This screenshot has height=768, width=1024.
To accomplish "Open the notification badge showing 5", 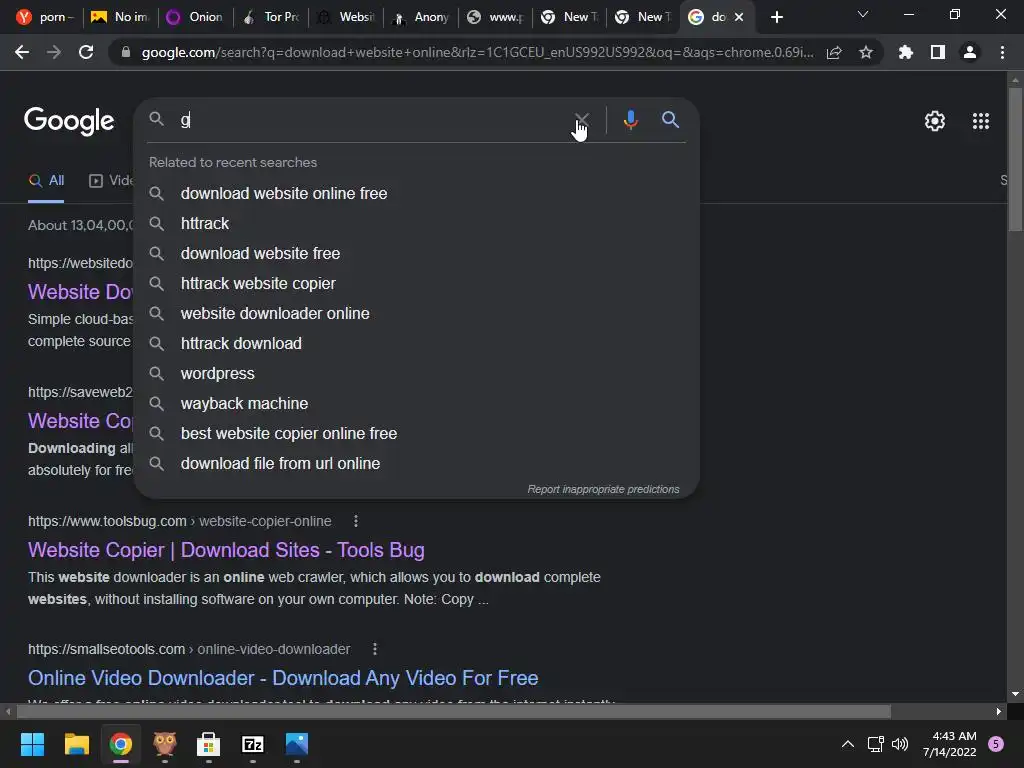I will click(x=995, y=744).
